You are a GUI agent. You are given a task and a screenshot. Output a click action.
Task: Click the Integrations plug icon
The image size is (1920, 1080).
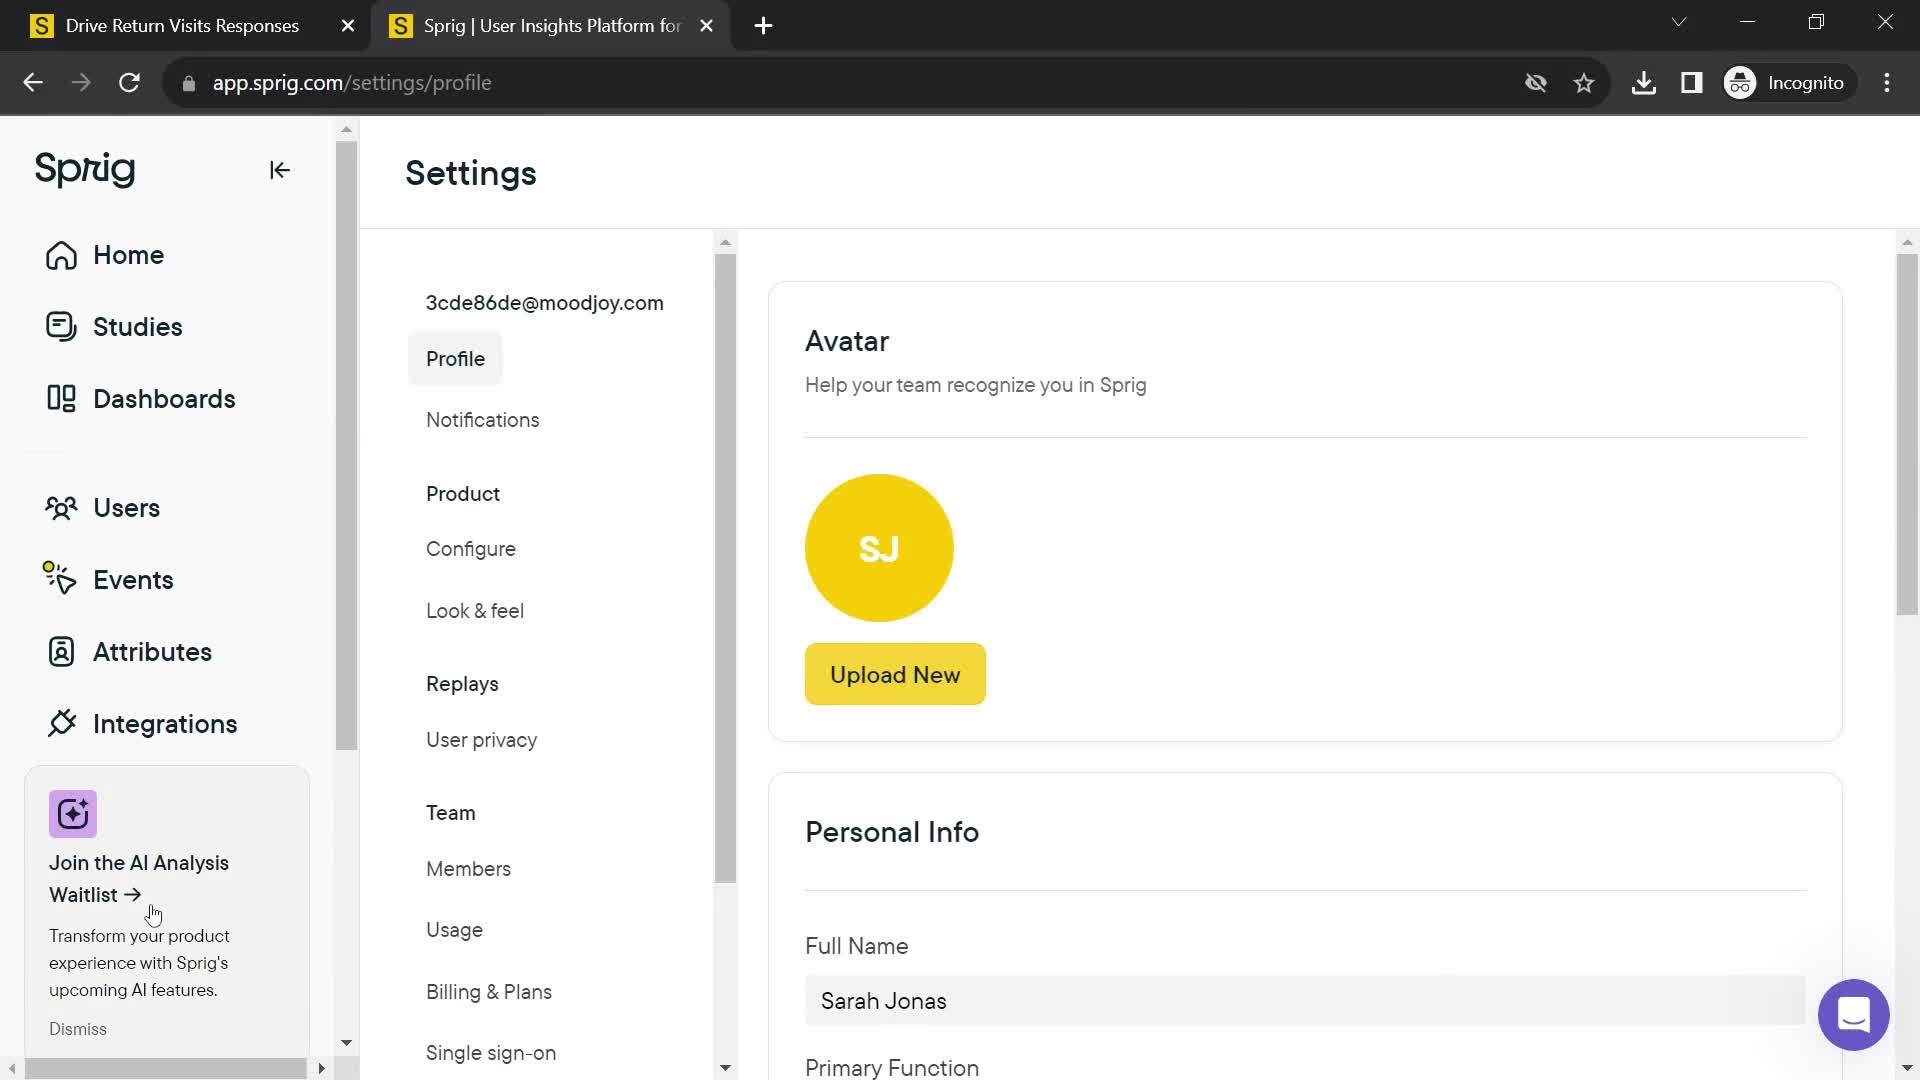pos(61,723)
